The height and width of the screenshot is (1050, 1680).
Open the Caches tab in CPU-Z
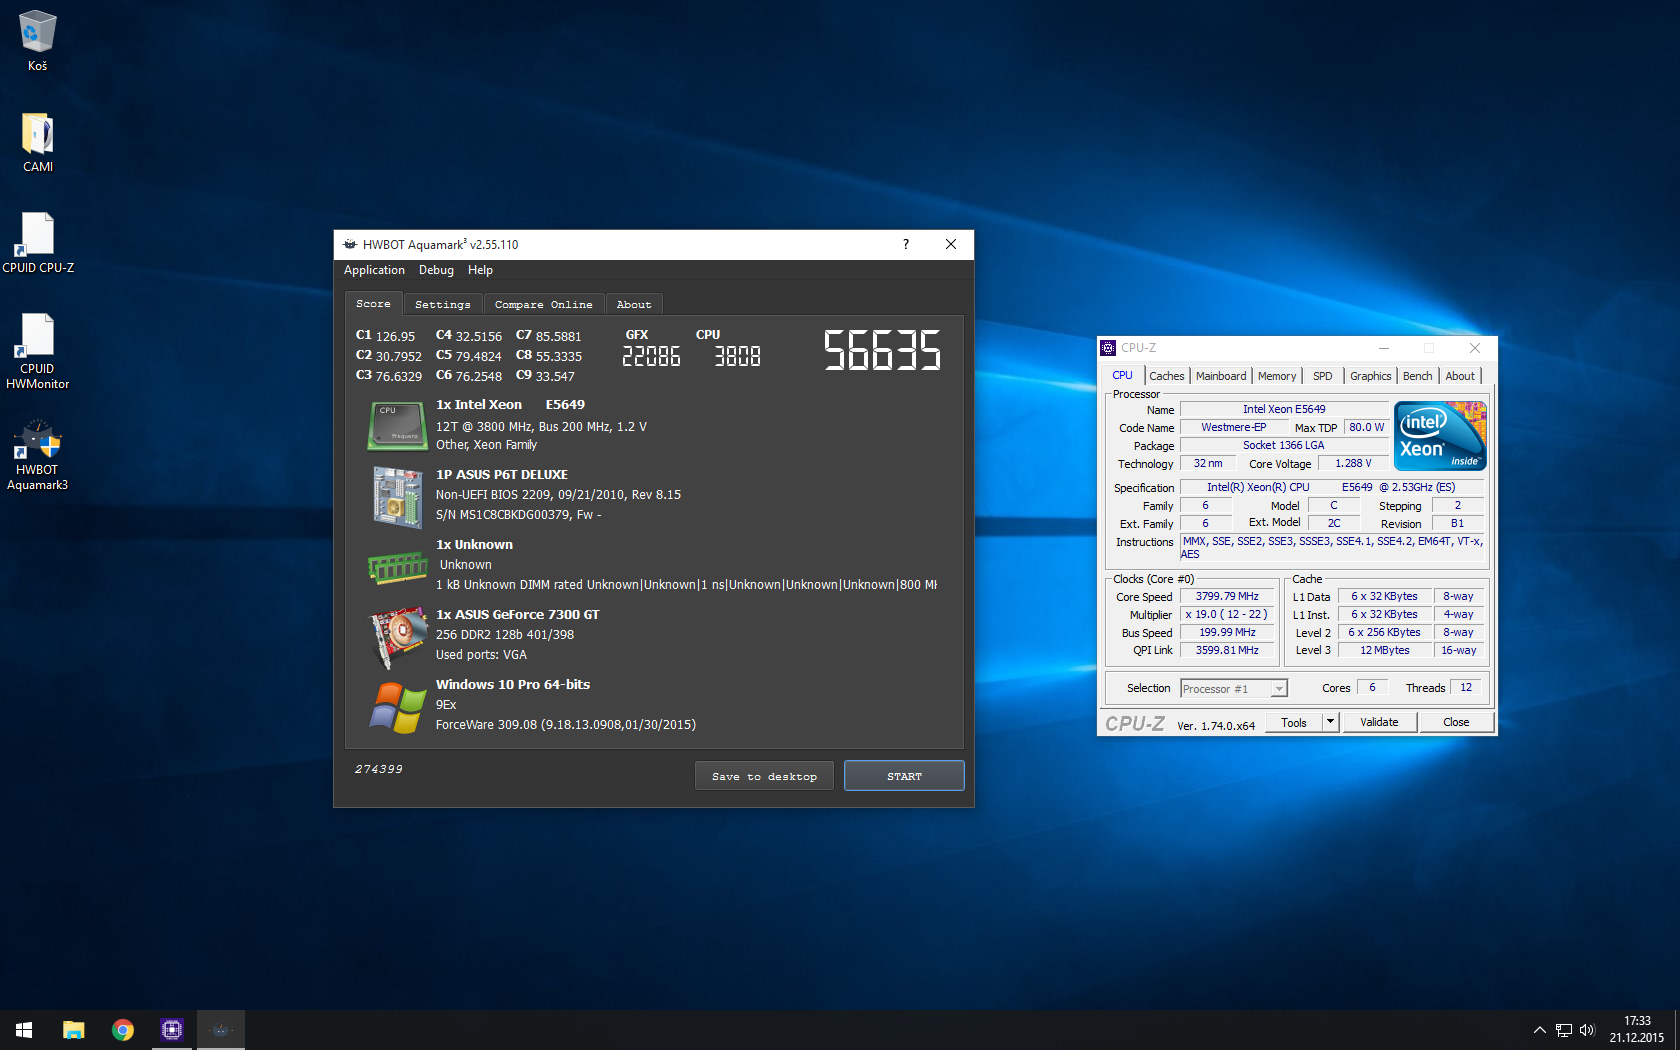point(1166,376)
